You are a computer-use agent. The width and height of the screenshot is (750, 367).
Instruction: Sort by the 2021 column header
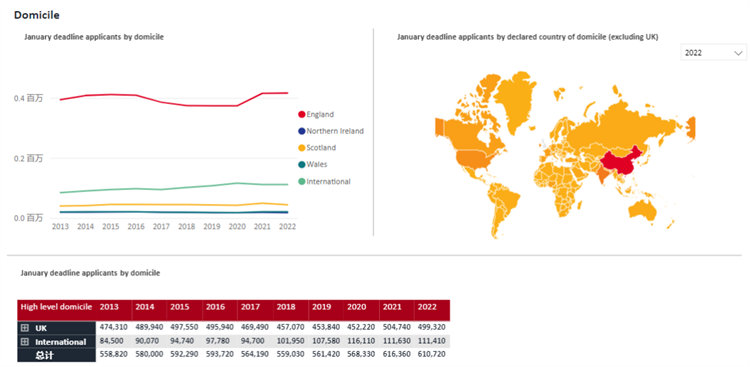[x=392, y=307]
